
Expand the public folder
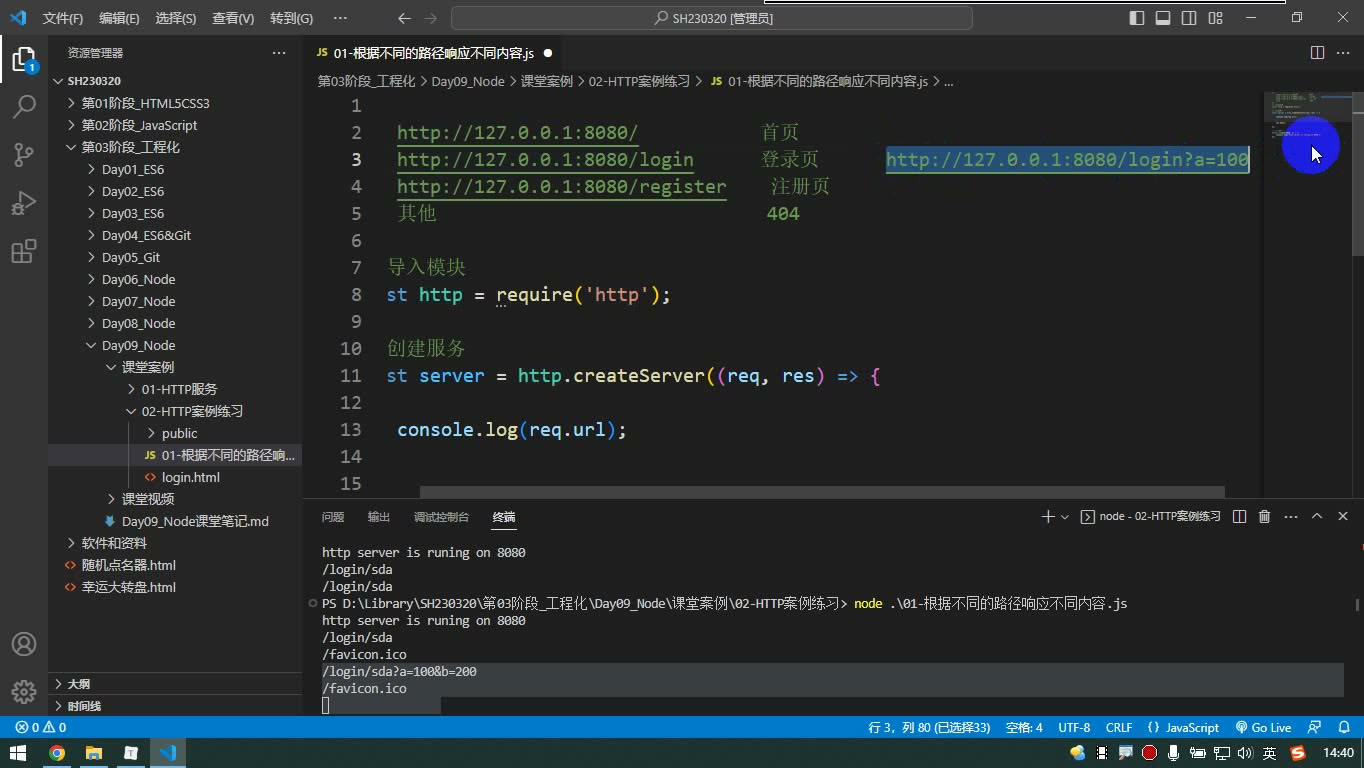(179, 433)
